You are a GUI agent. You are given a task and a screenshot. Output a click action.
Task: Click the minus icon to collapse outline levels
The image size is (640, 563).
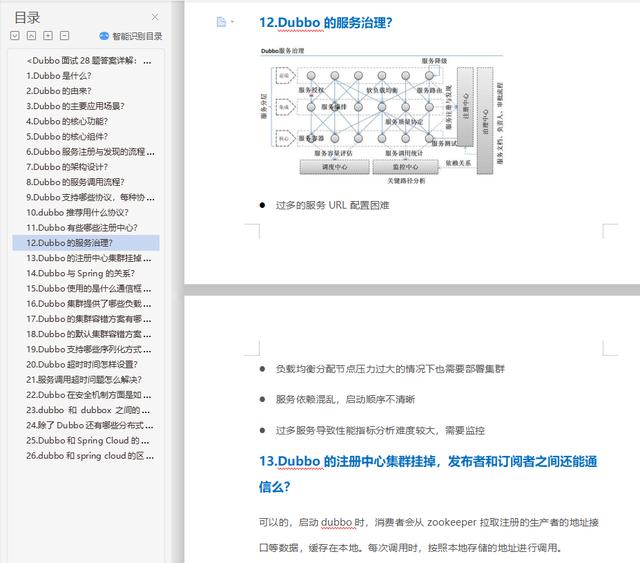click(64, 36)
